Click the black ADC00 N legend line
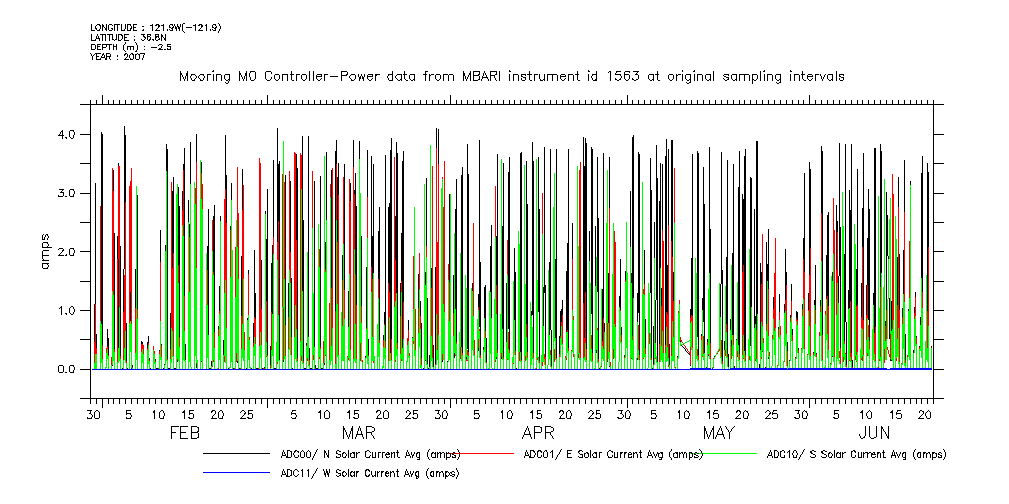Viewport: 1009px width, 504px height. 236,454
